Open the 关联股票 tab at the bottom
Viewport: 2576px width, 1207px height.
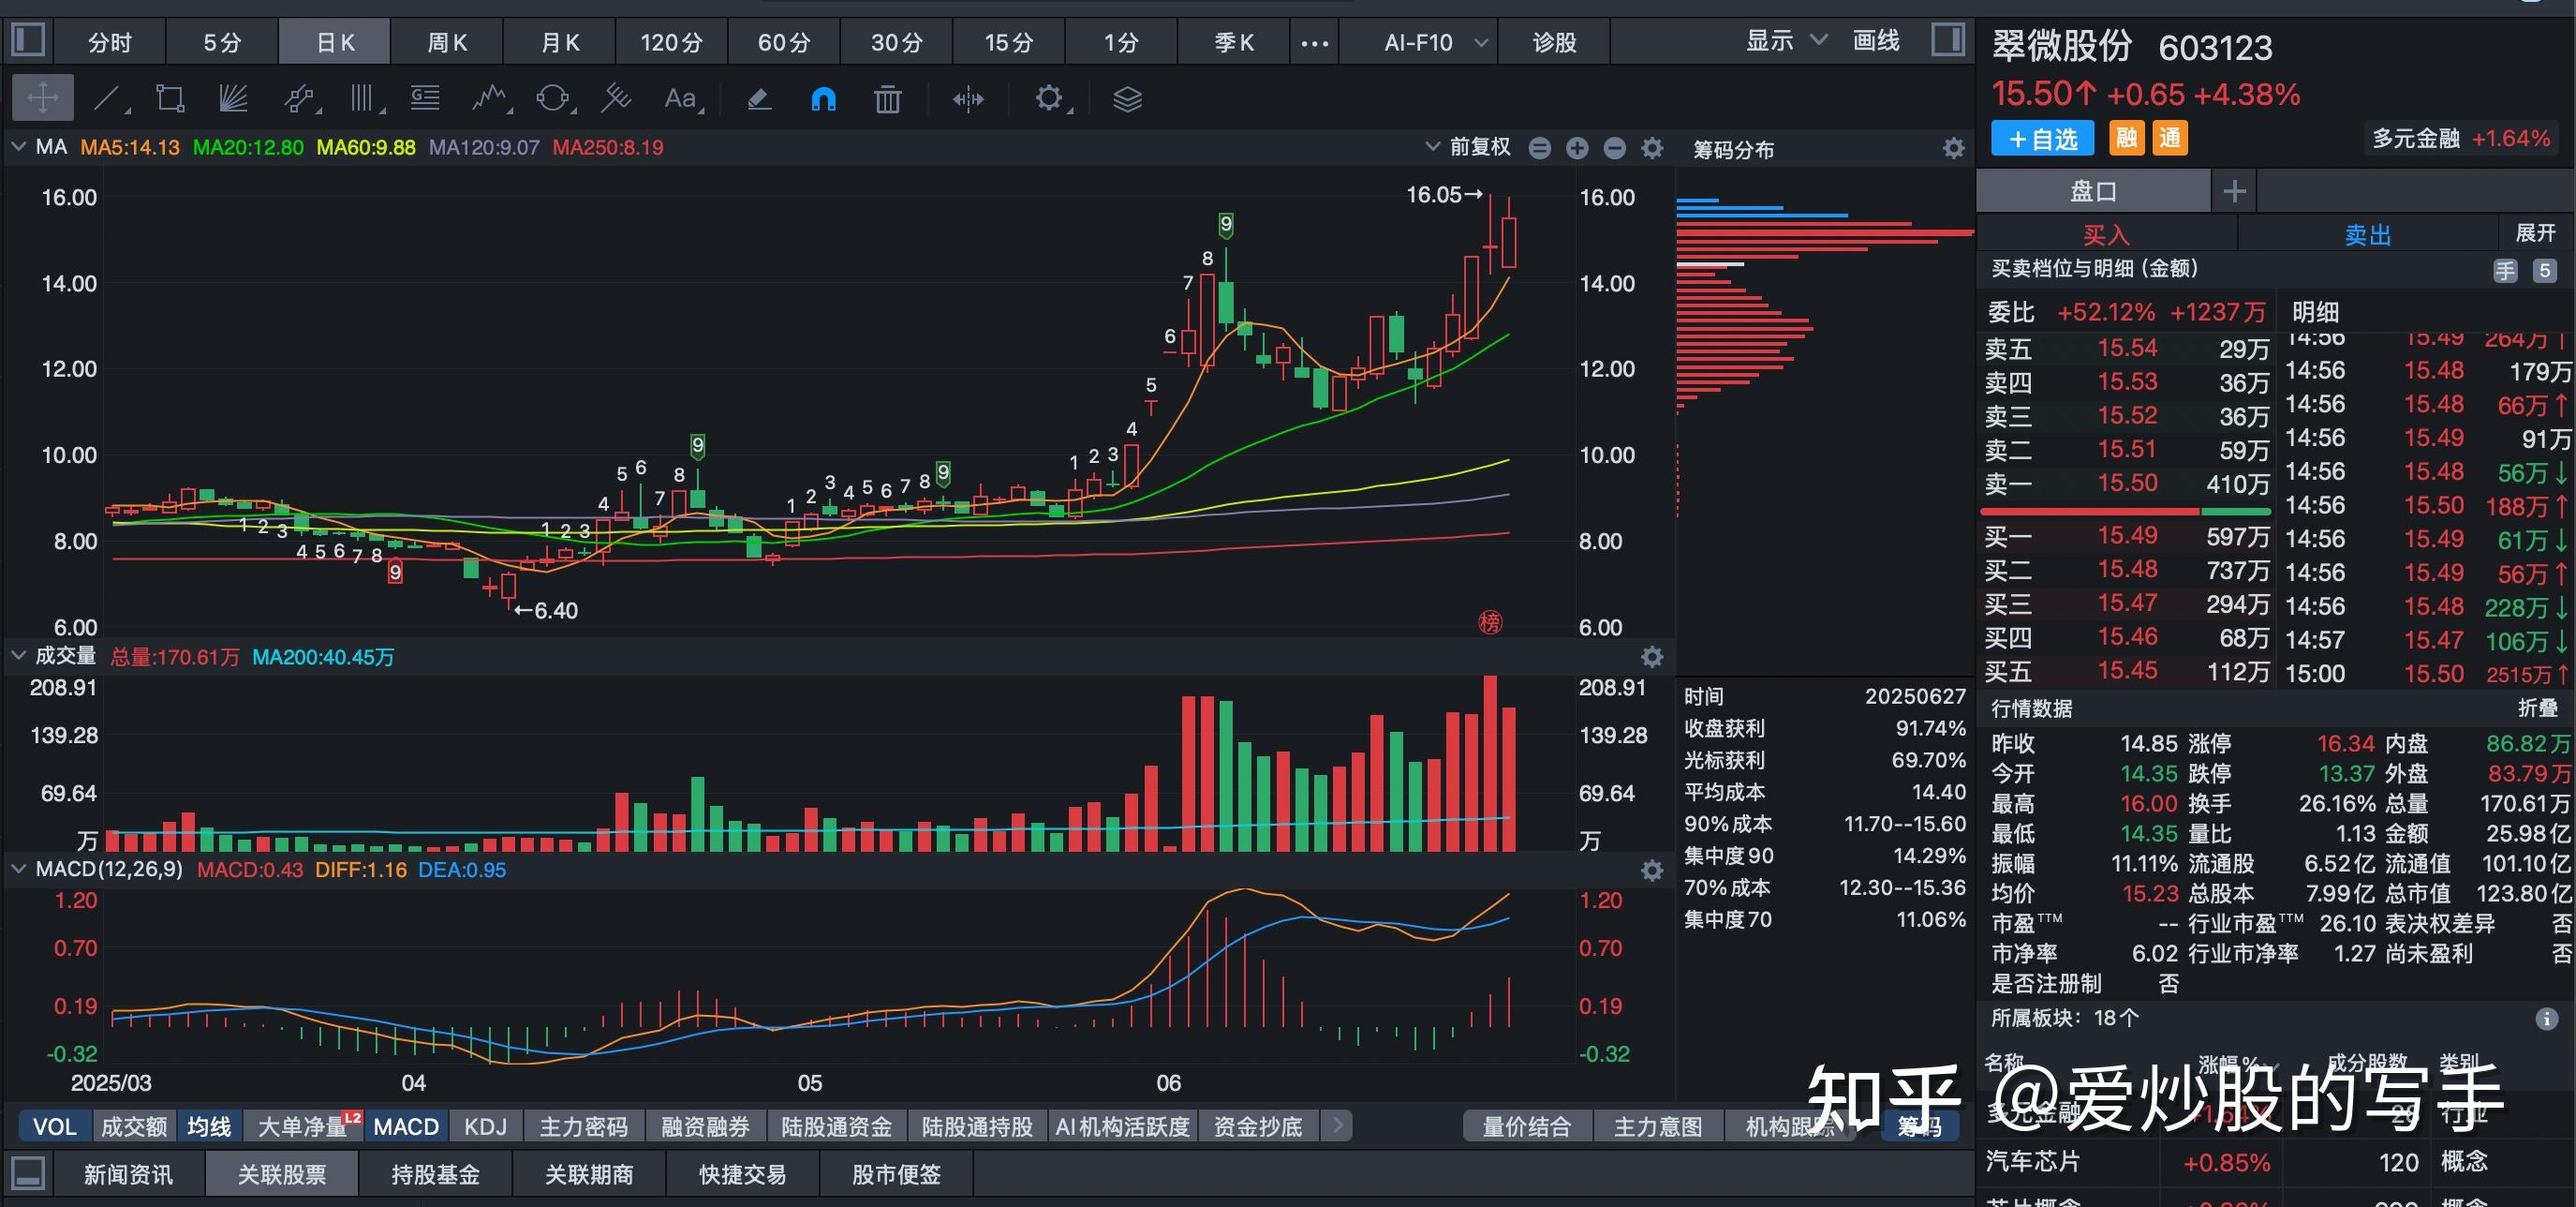click(x=281, y=1173)
